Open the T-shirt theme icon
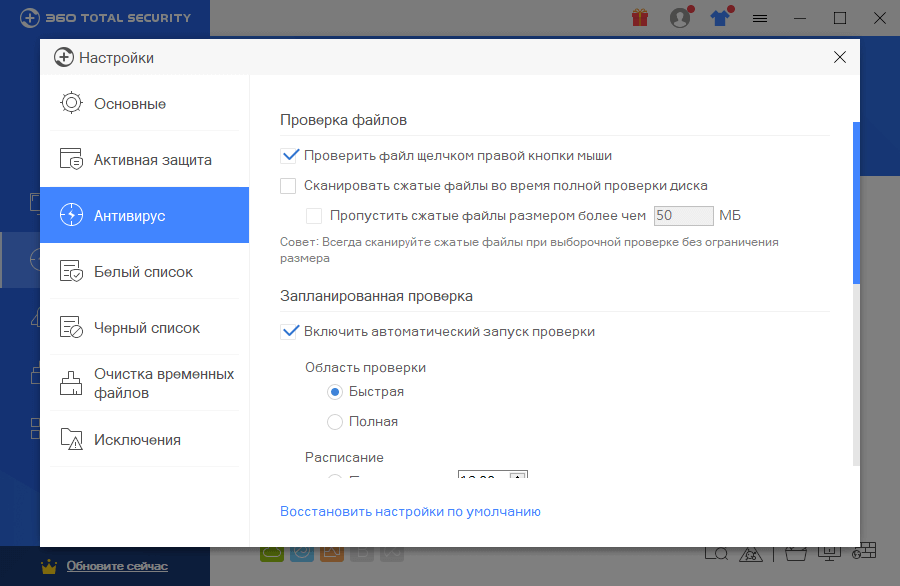 coord(721,18)
